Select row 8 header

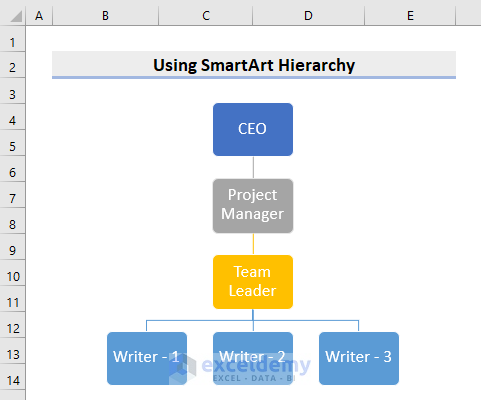[13, 221]
